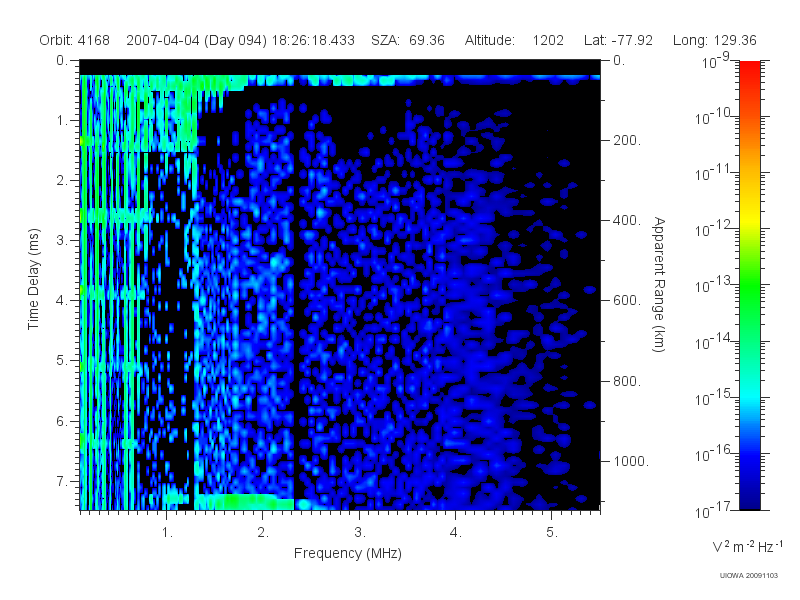Click the '7.' time delay tick label
Image resolution: width=800 pixels, height=600 pixels.
click(62, 481)
